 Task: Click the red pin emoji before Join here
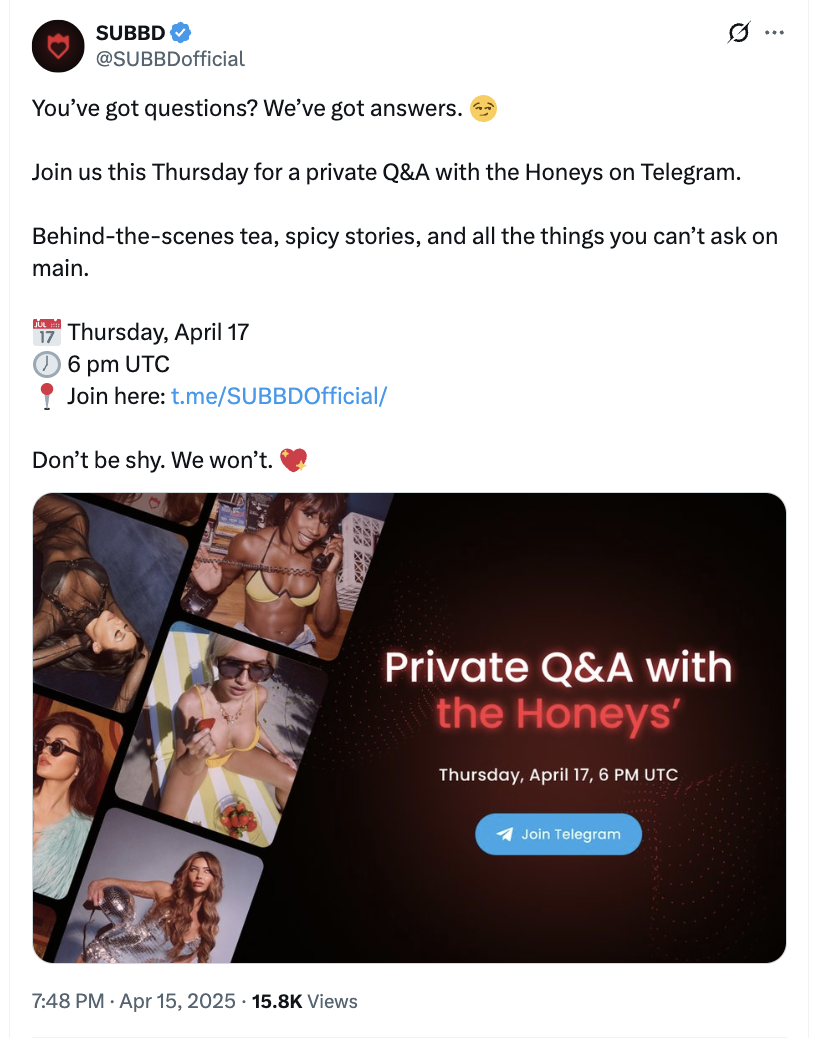click(x=46, y=396)
